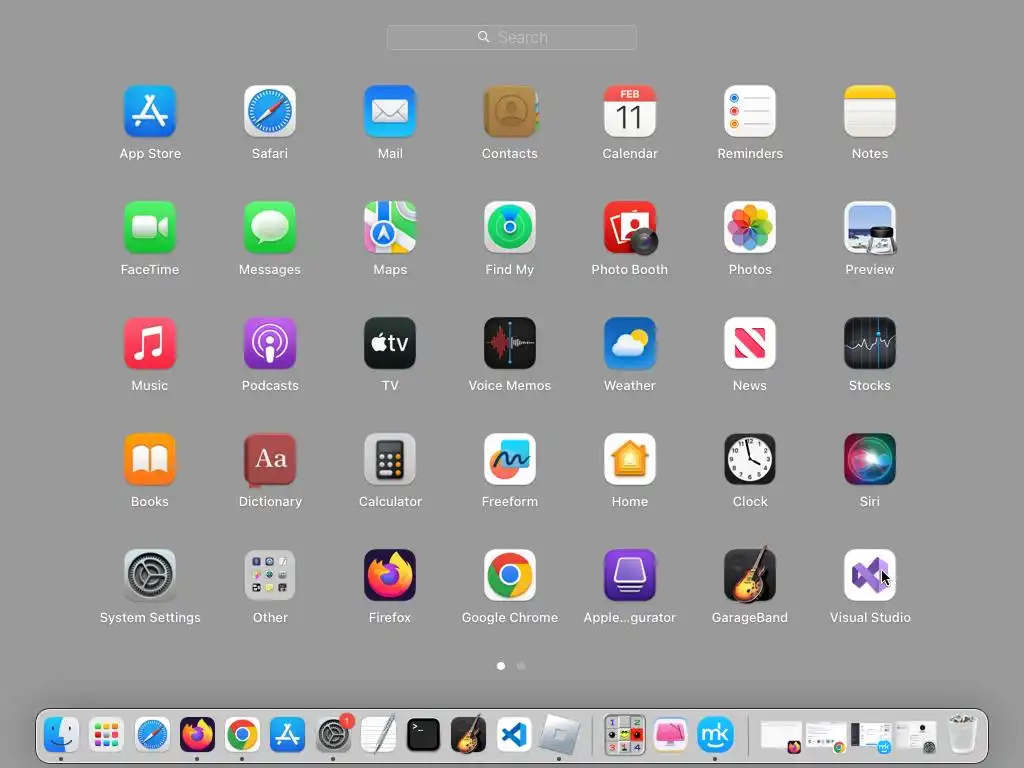The height and width of the screenshot is (768, 1024).
Task: Open Calendar showing FEB 11
Action: [630, 111]
